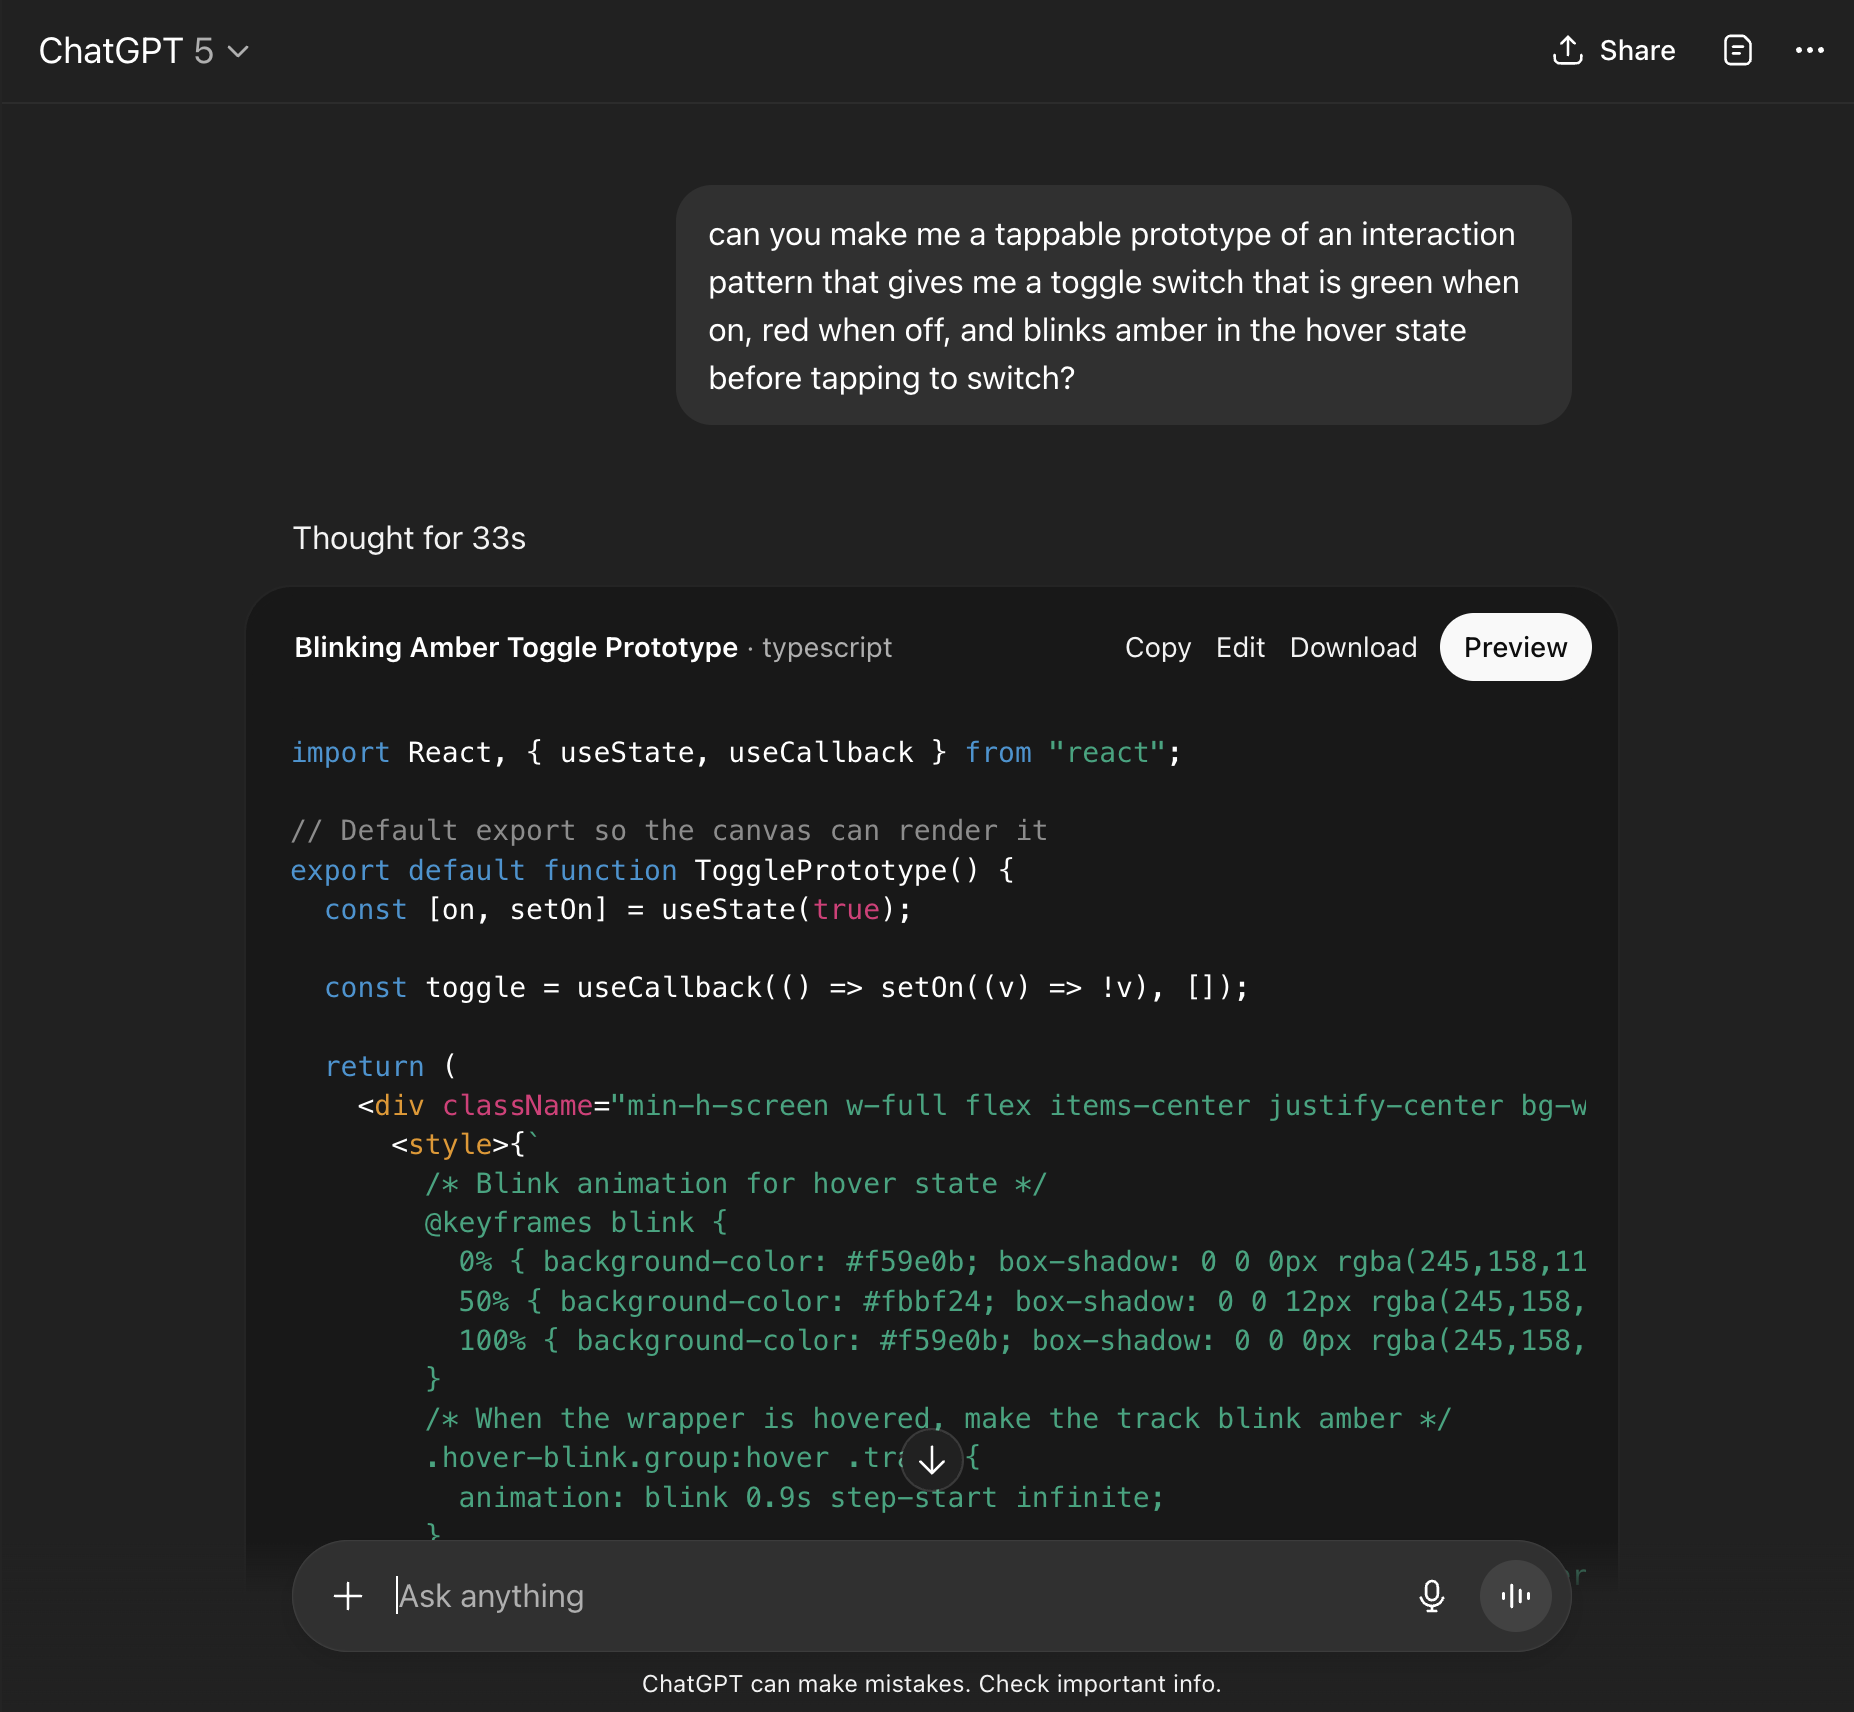This screenshot has height=1712, width=1854.
Task: Click the 'typescript' language label
Action: [826, 648]
